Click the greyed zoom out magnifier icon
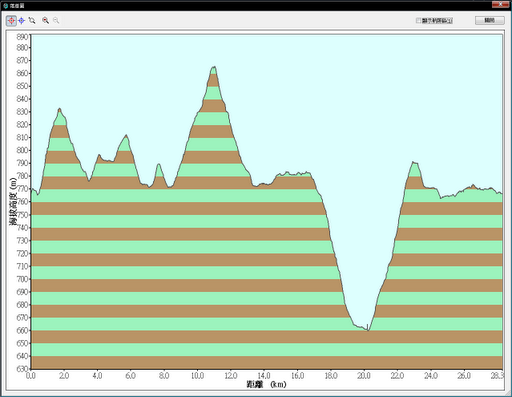 (56, 21)
